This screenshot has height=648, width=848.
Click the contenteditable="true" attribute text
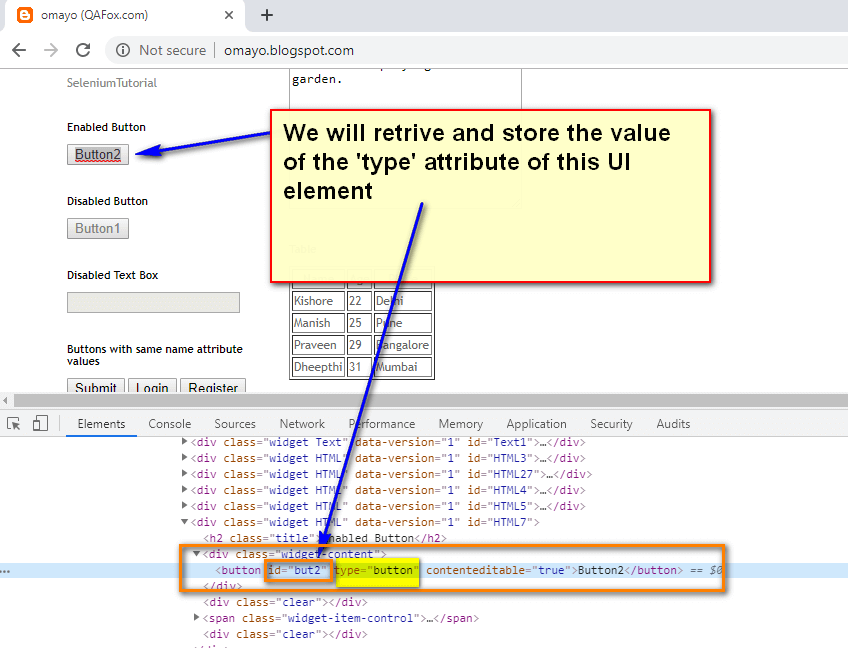(x=498, y=570)
